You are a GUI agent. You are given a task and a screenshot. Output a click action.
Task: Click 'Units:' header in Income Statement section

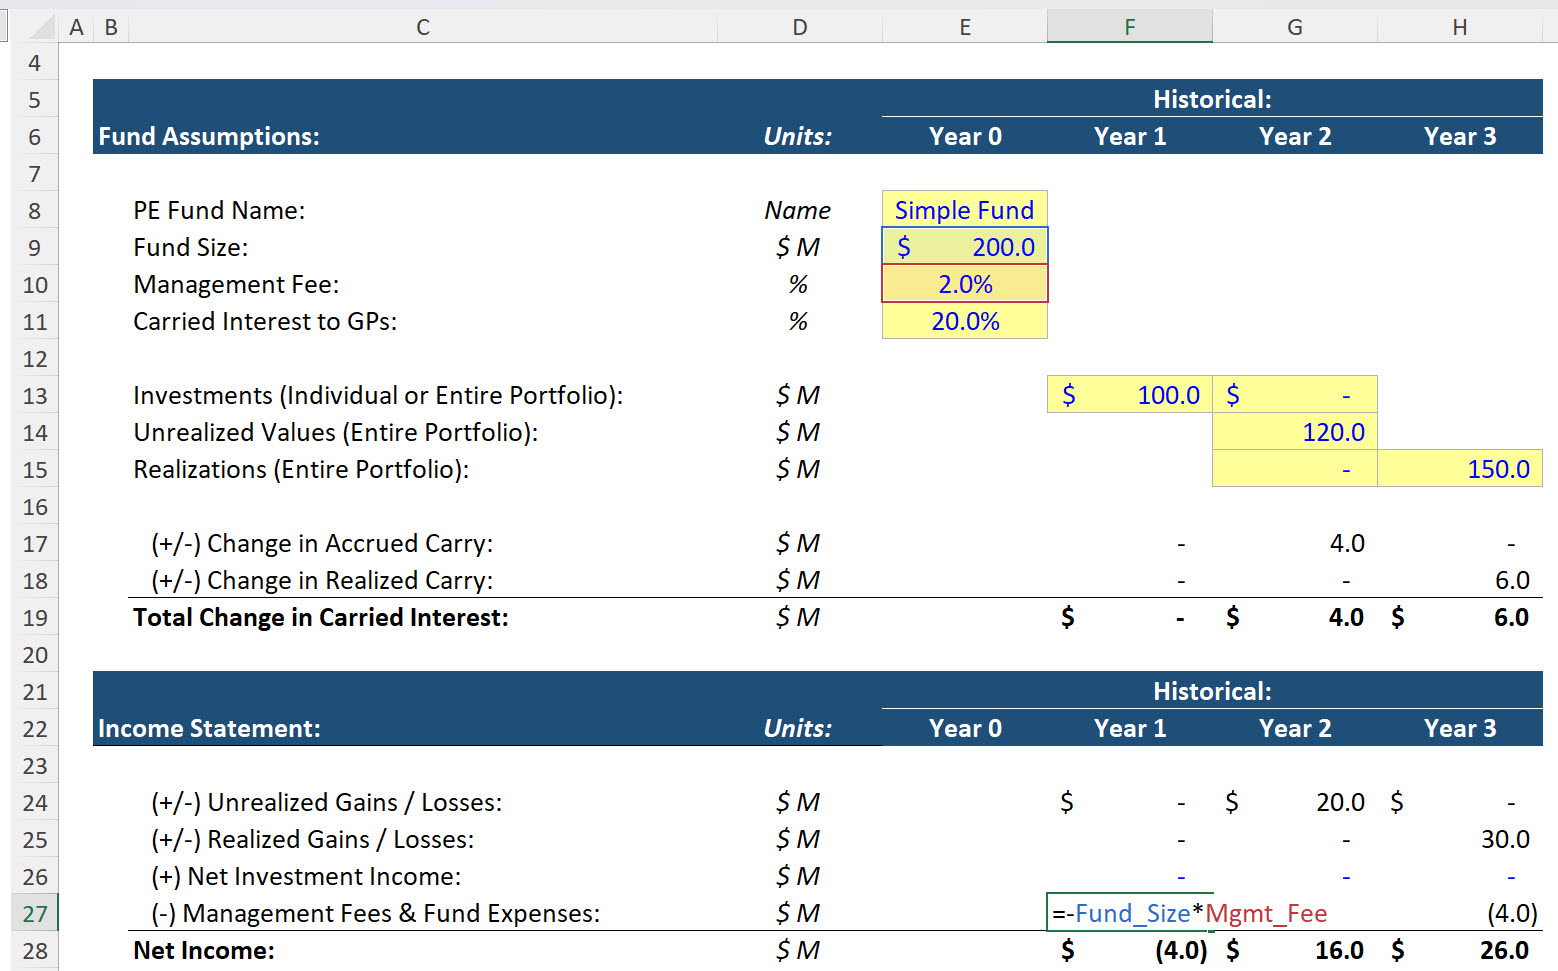point(798,728)
